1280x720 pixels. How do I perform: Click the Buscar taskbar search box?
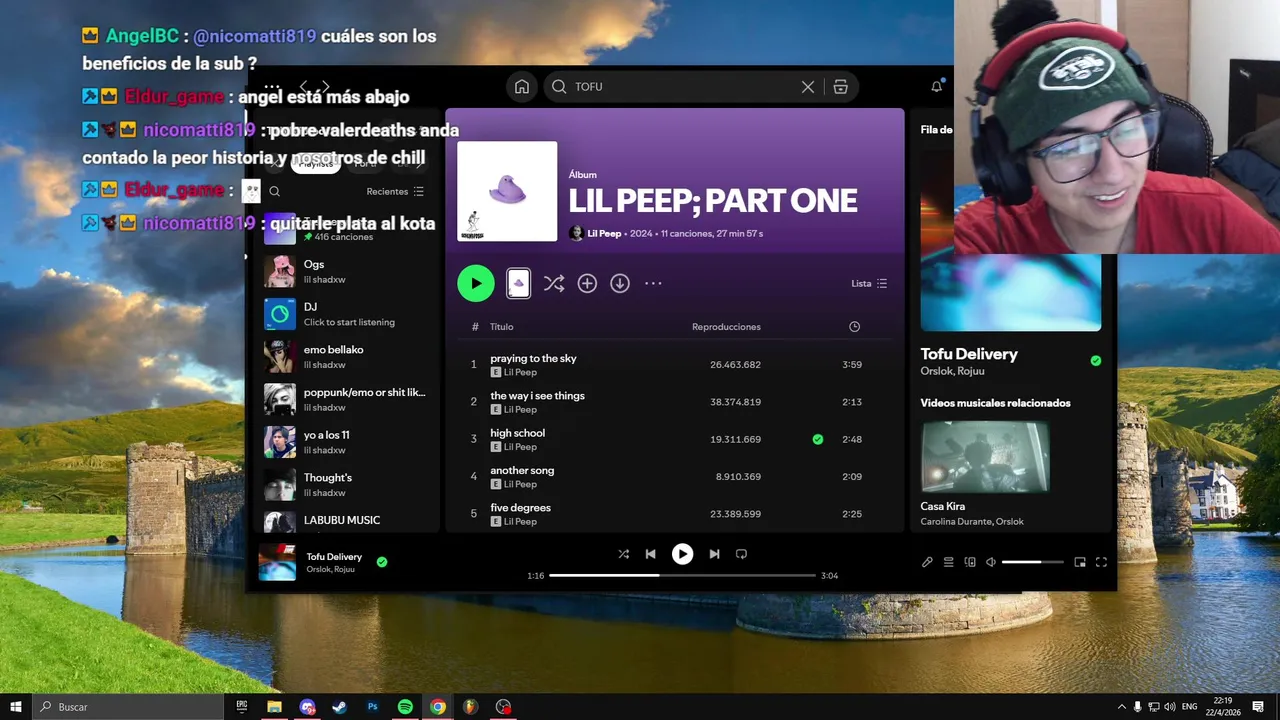tap(128, 707)
